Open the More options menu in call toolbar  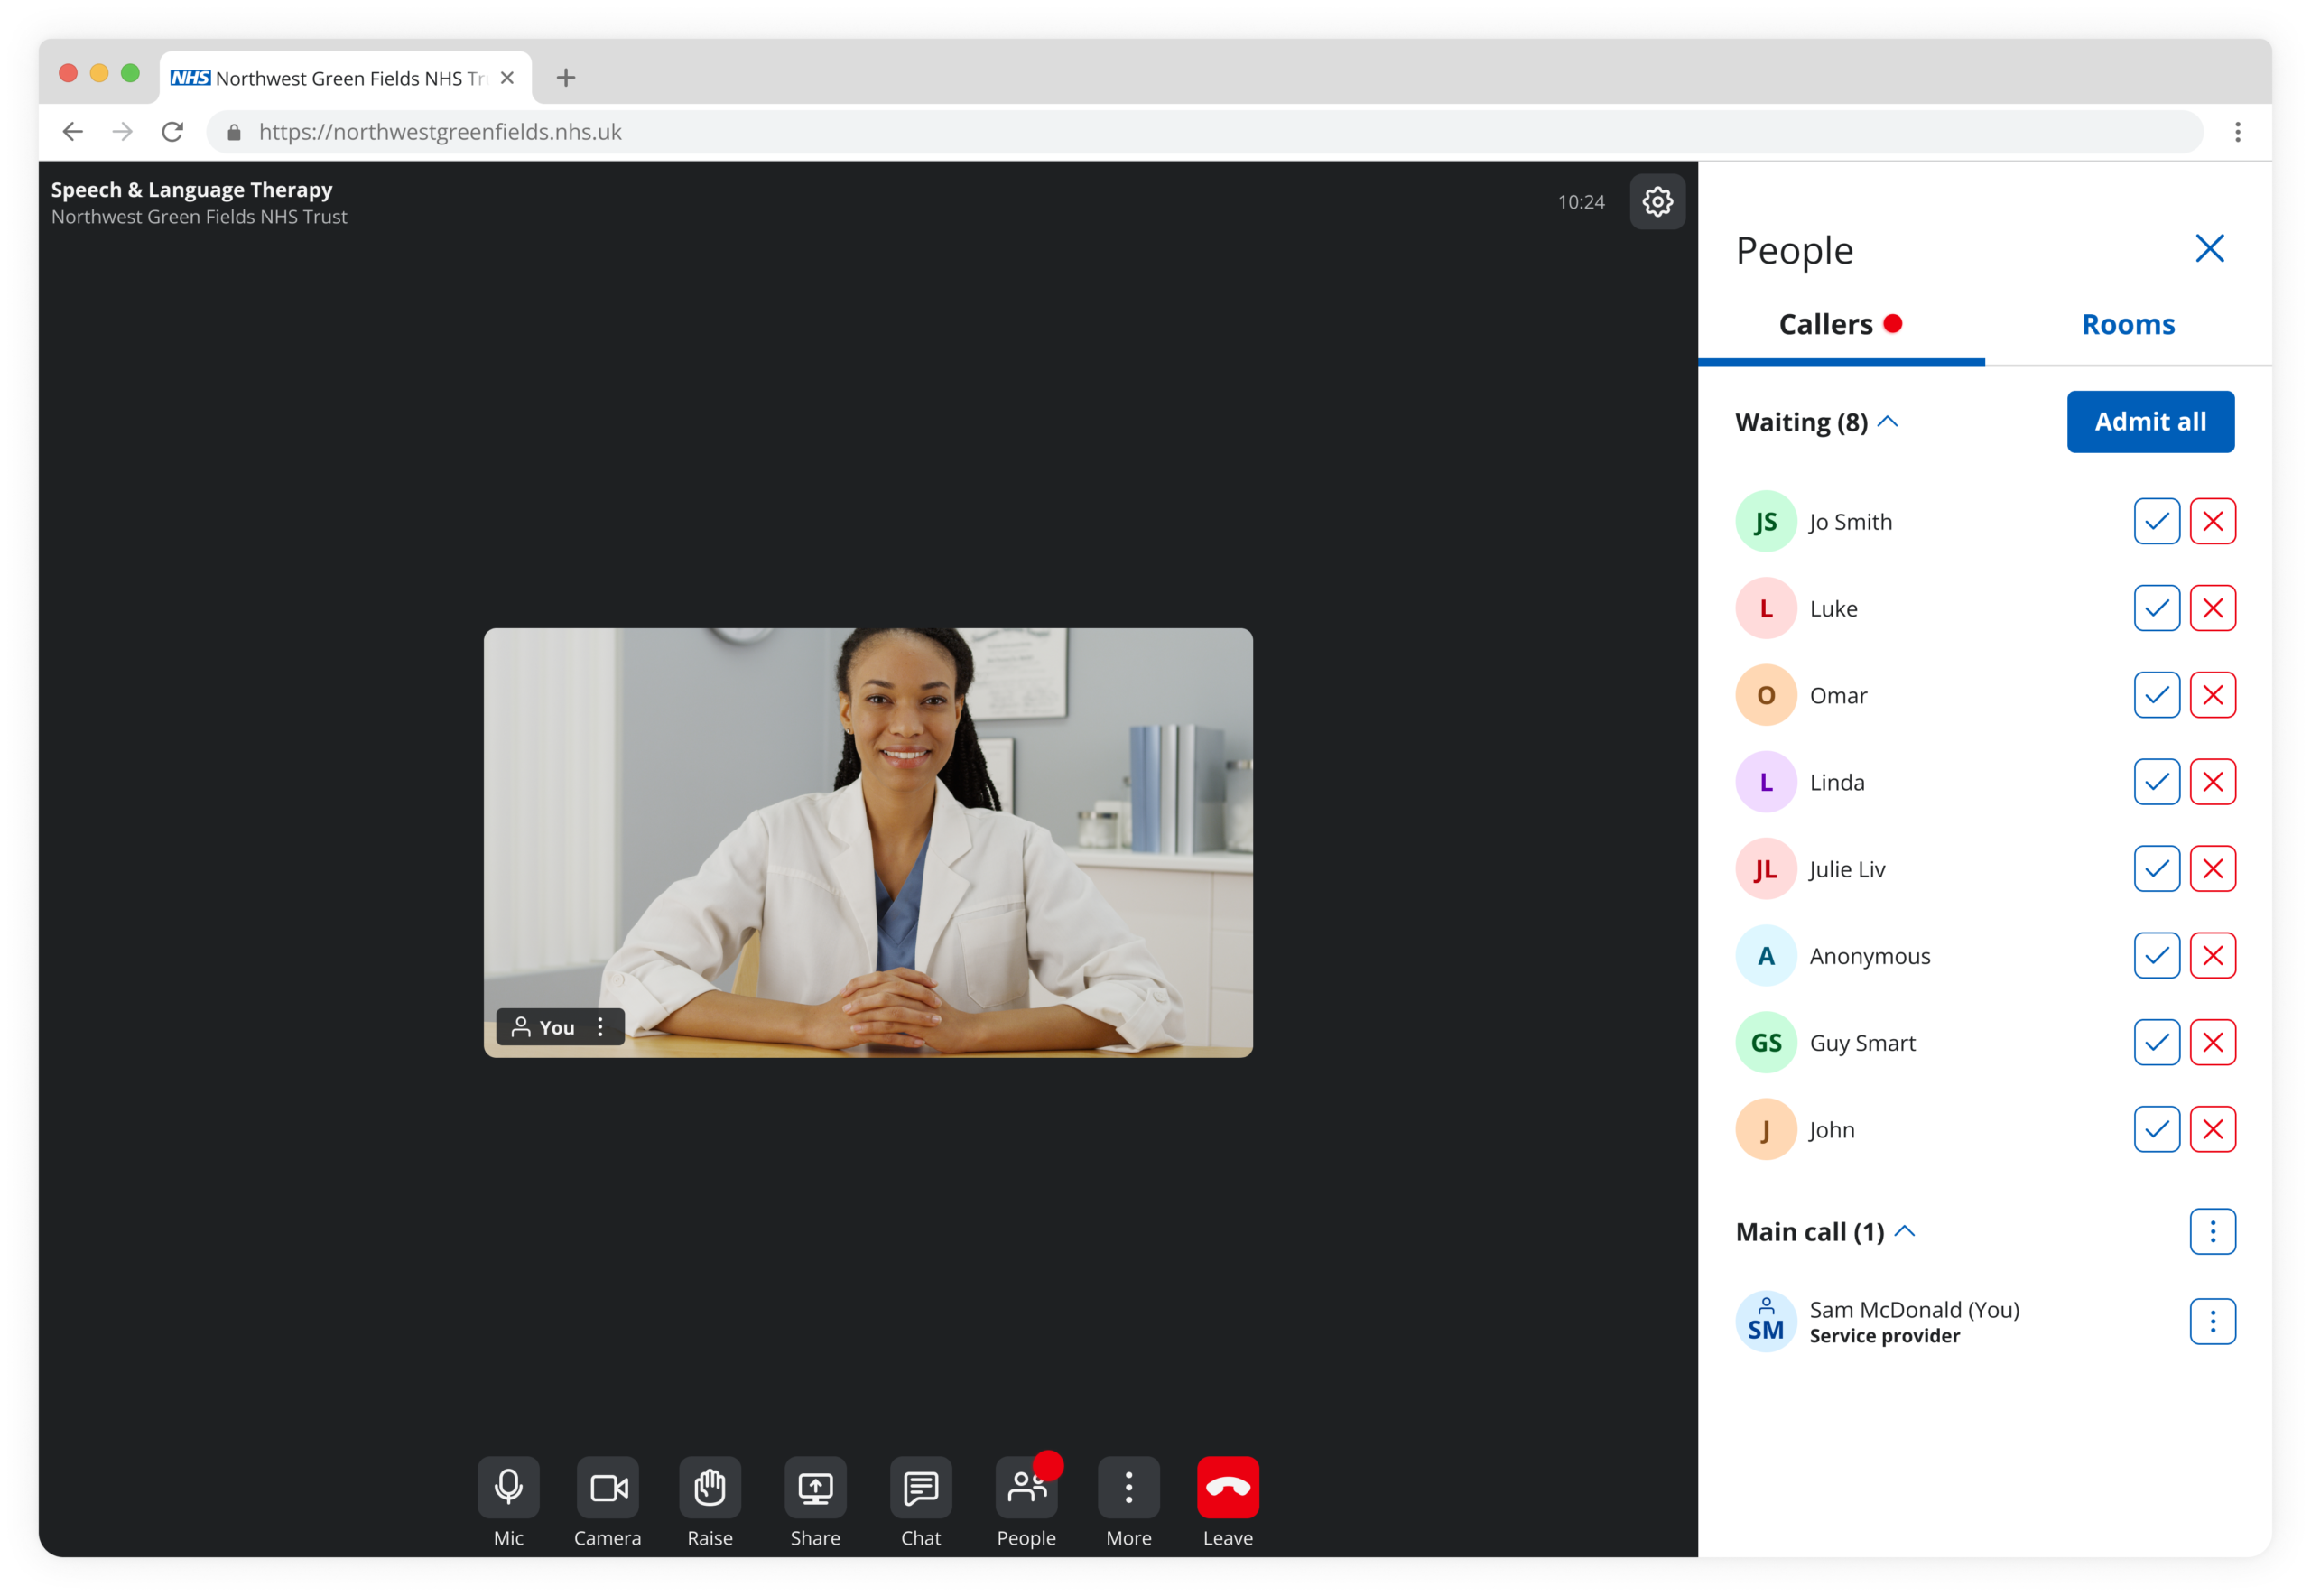[x=1128, y=1487]
